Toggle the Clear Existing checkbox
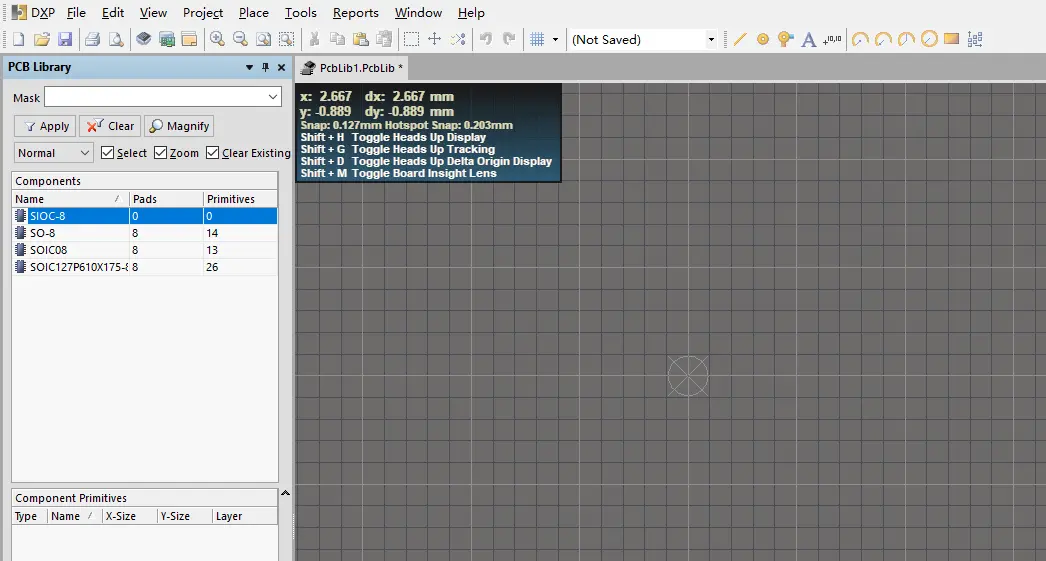The height and width of the screenshot is (561, 1046). coord(212,153)
